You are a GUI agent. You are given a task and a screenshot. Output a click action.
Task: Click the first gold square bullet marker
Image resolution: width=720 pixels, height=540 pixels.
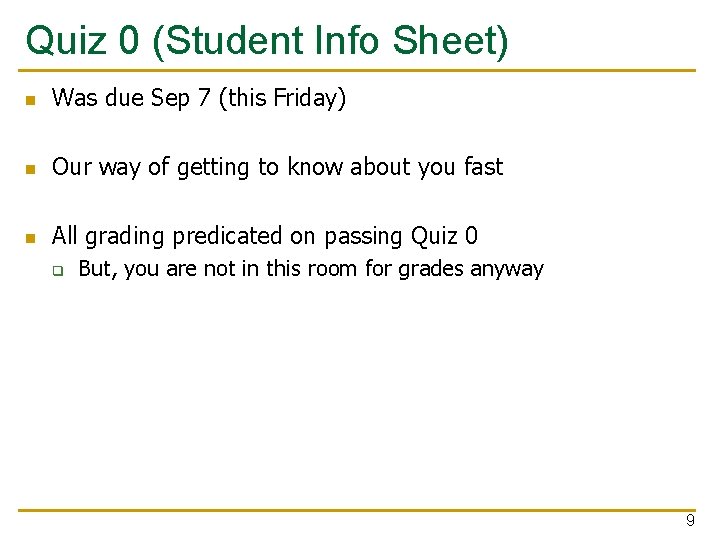31,100
